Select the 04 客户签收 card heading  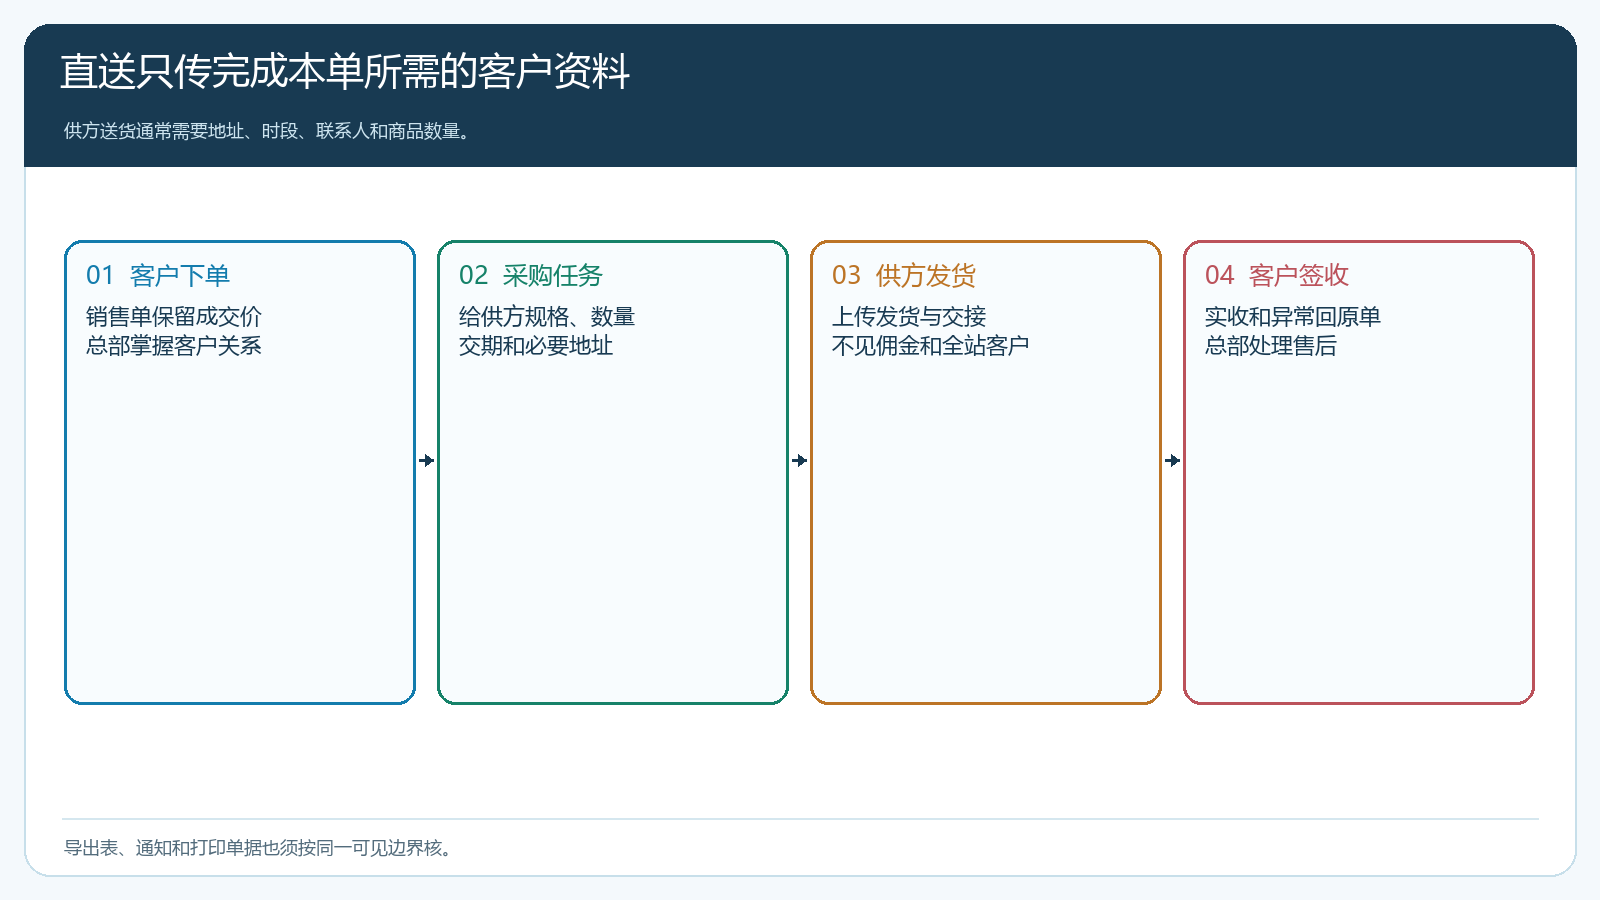coord(1277,275)
